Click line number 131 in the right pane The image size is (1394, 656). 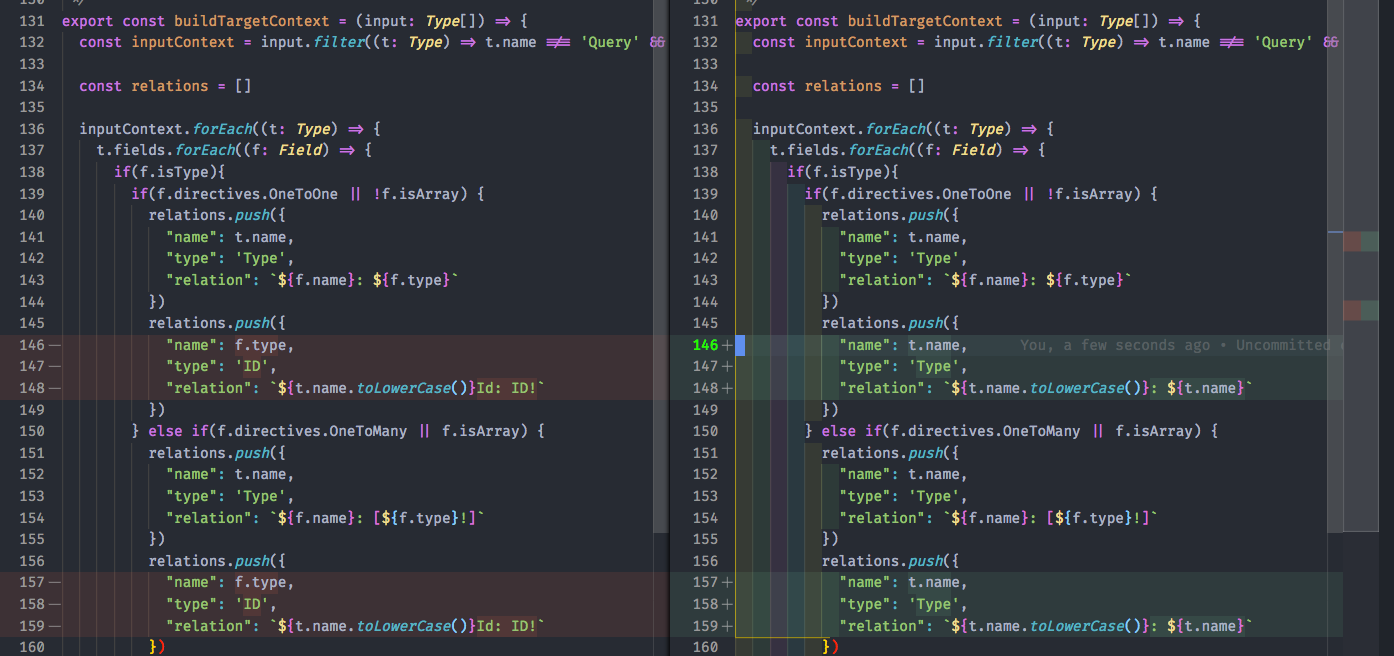[x=705, y=21]
